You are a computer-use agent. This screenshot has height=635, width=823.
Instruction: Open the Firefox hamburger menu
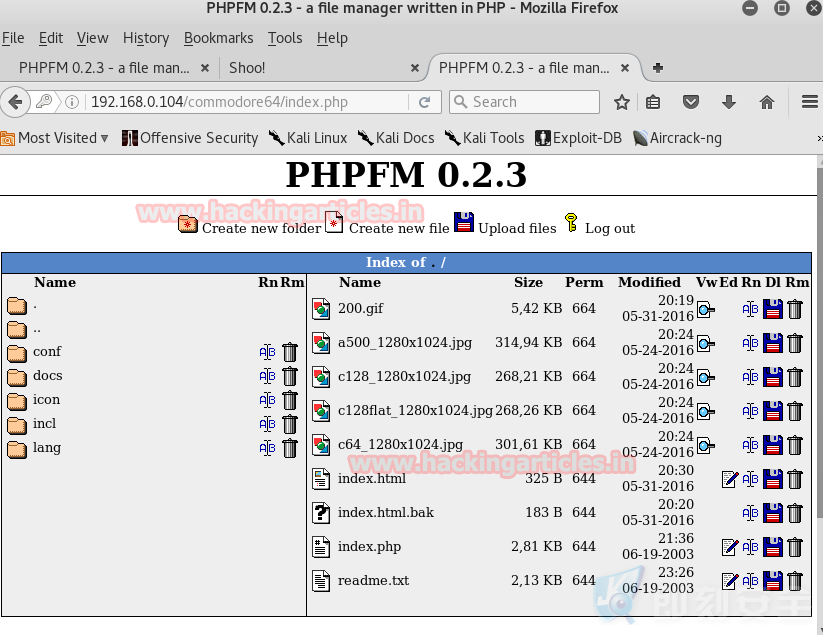[810, 102]
